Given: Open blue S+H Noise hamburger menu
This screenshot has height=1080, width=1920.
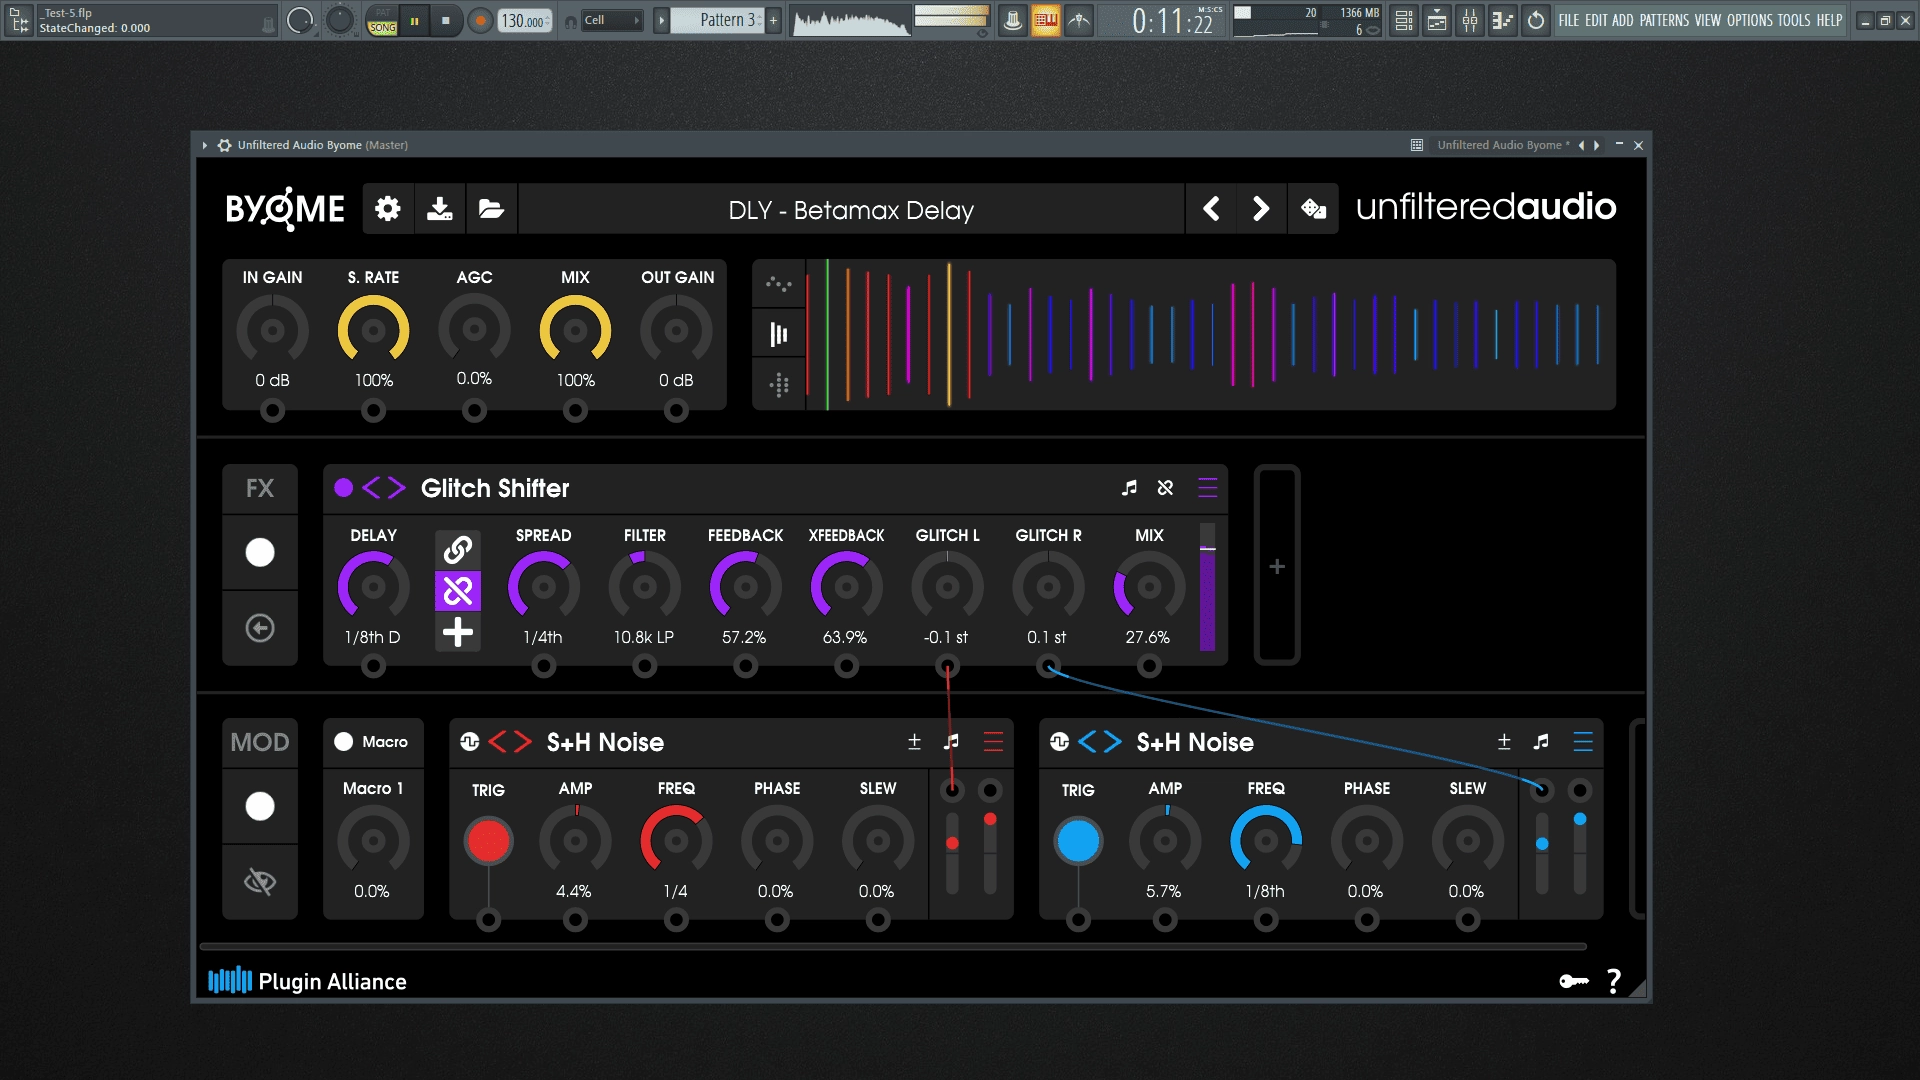Looking at the screenshot, I should pyautogui.click(x=1583, y=742).
